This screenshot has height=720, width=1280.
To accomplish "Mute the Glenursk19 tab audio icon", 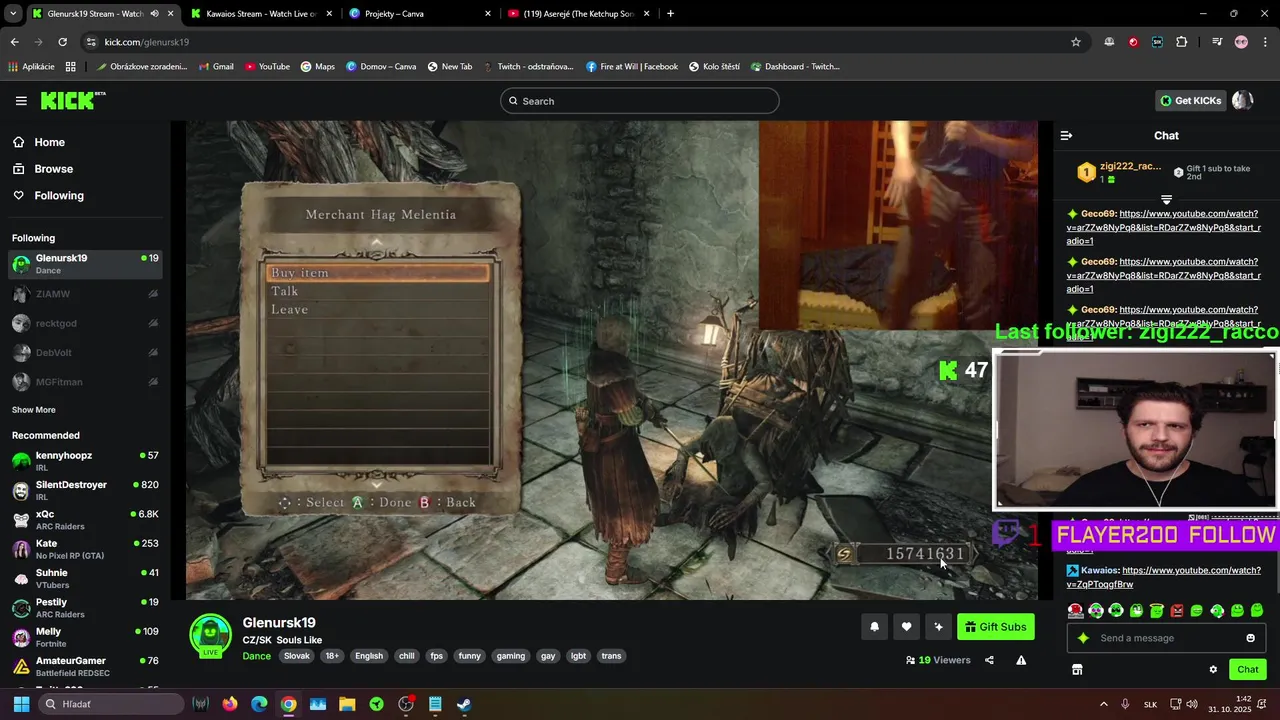I will (x=154, y=14).
